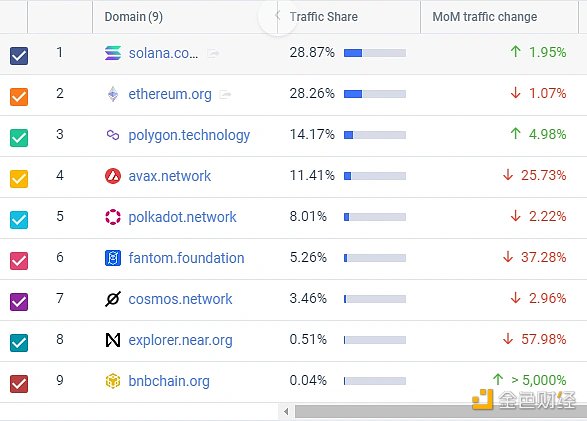Click the horizontal scrollbar left arrow
Viewport: 587px width, 421px height.
click(x=286, y=412)
